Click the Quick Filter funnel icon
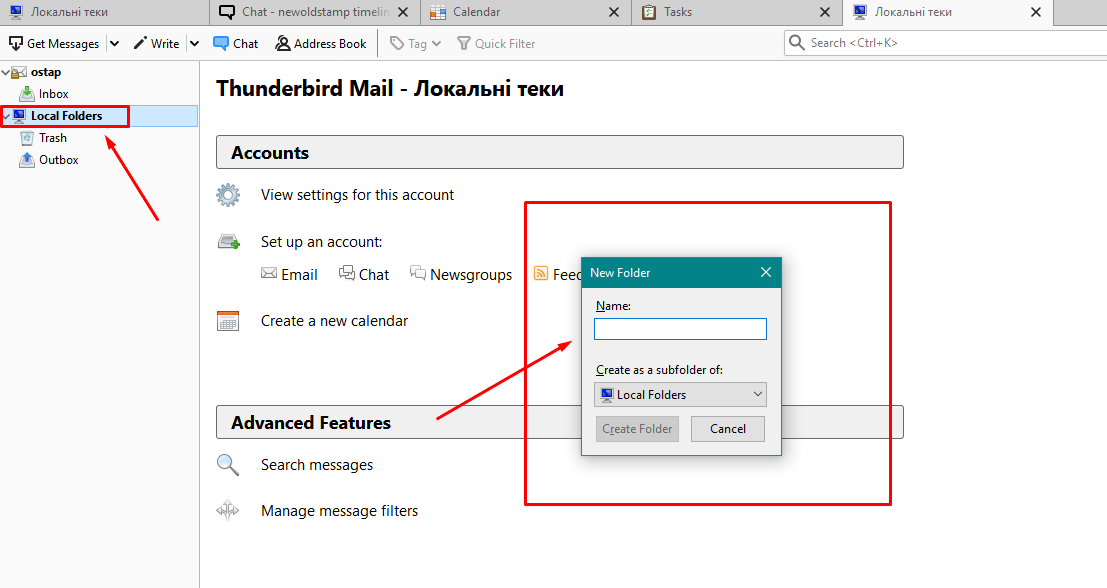 point(464,44)
